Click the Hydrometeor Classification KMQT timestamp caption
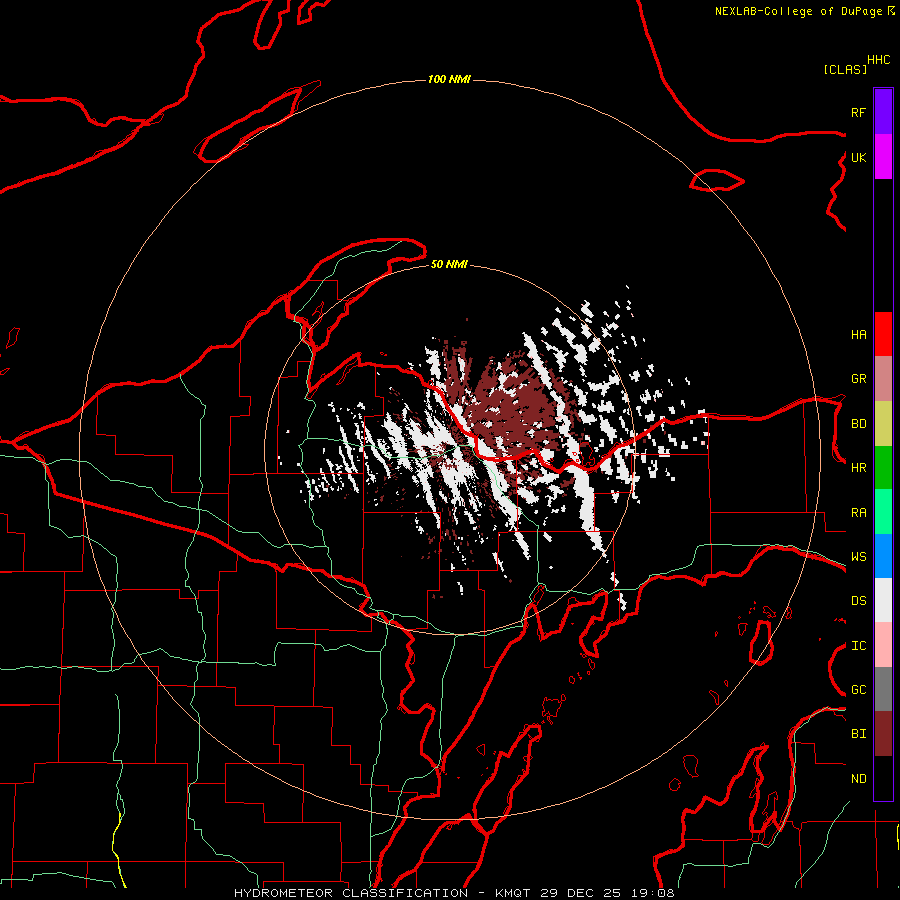This screenshot has height=900, width=900. (455, 893)
